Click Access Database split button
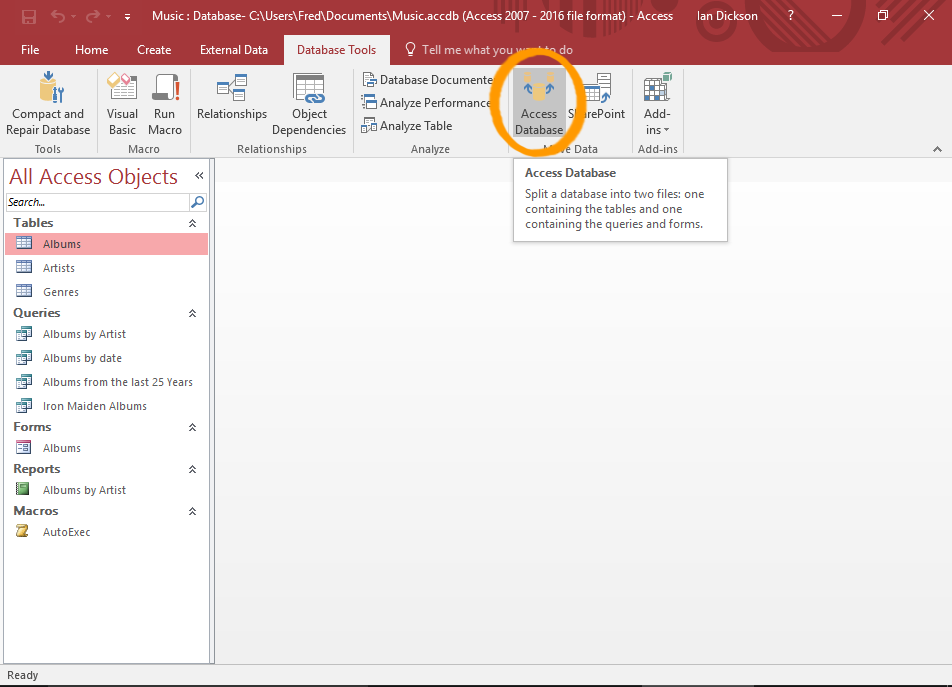 click(539, 103)
